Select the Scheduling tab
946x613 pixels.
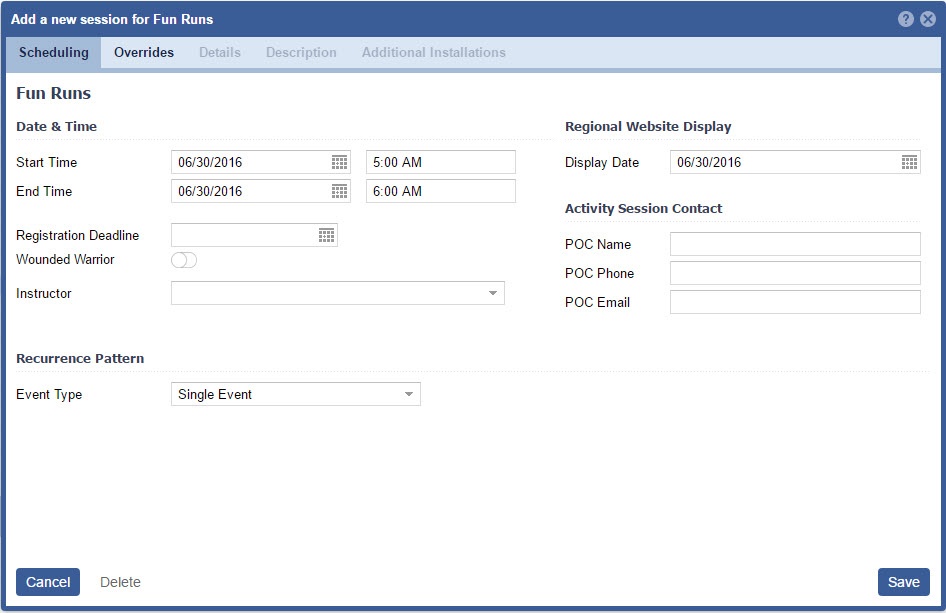(54, 53)
